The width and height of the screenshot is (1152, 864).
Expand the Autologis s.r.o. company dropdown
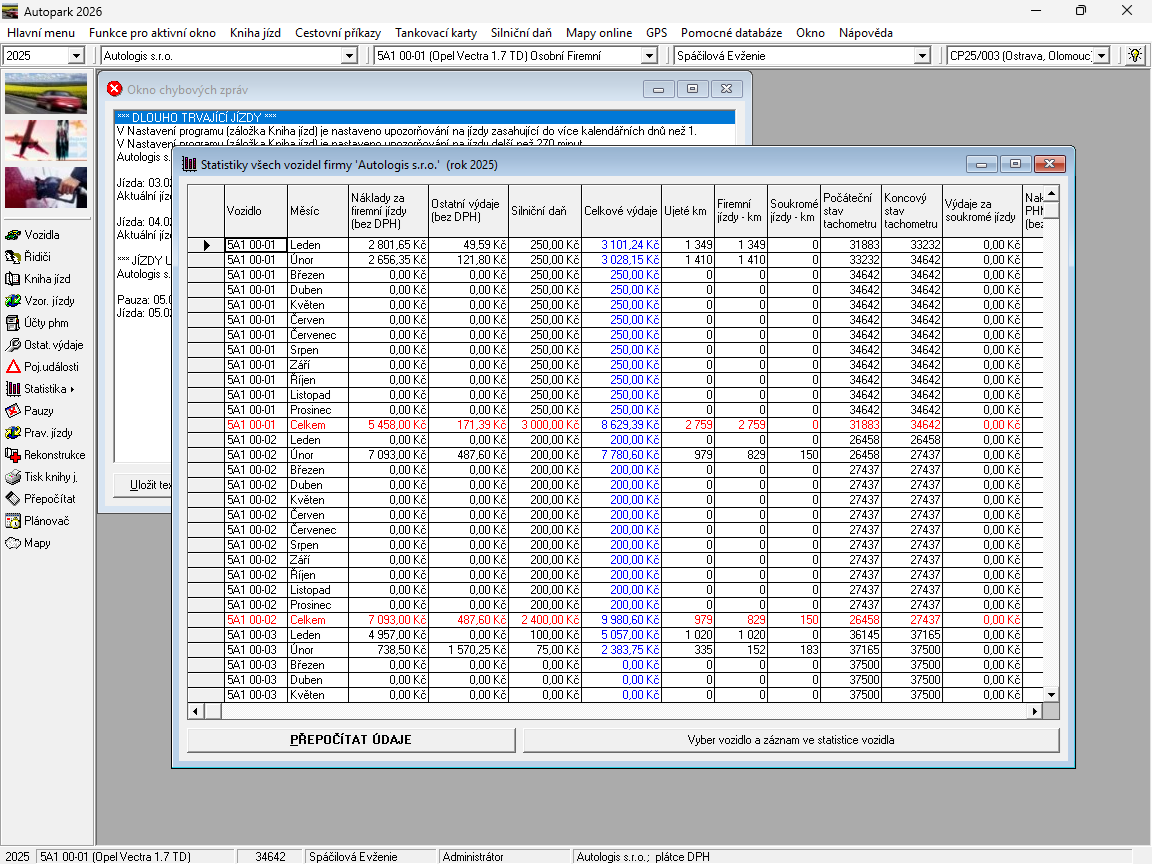tap(349, 56)
